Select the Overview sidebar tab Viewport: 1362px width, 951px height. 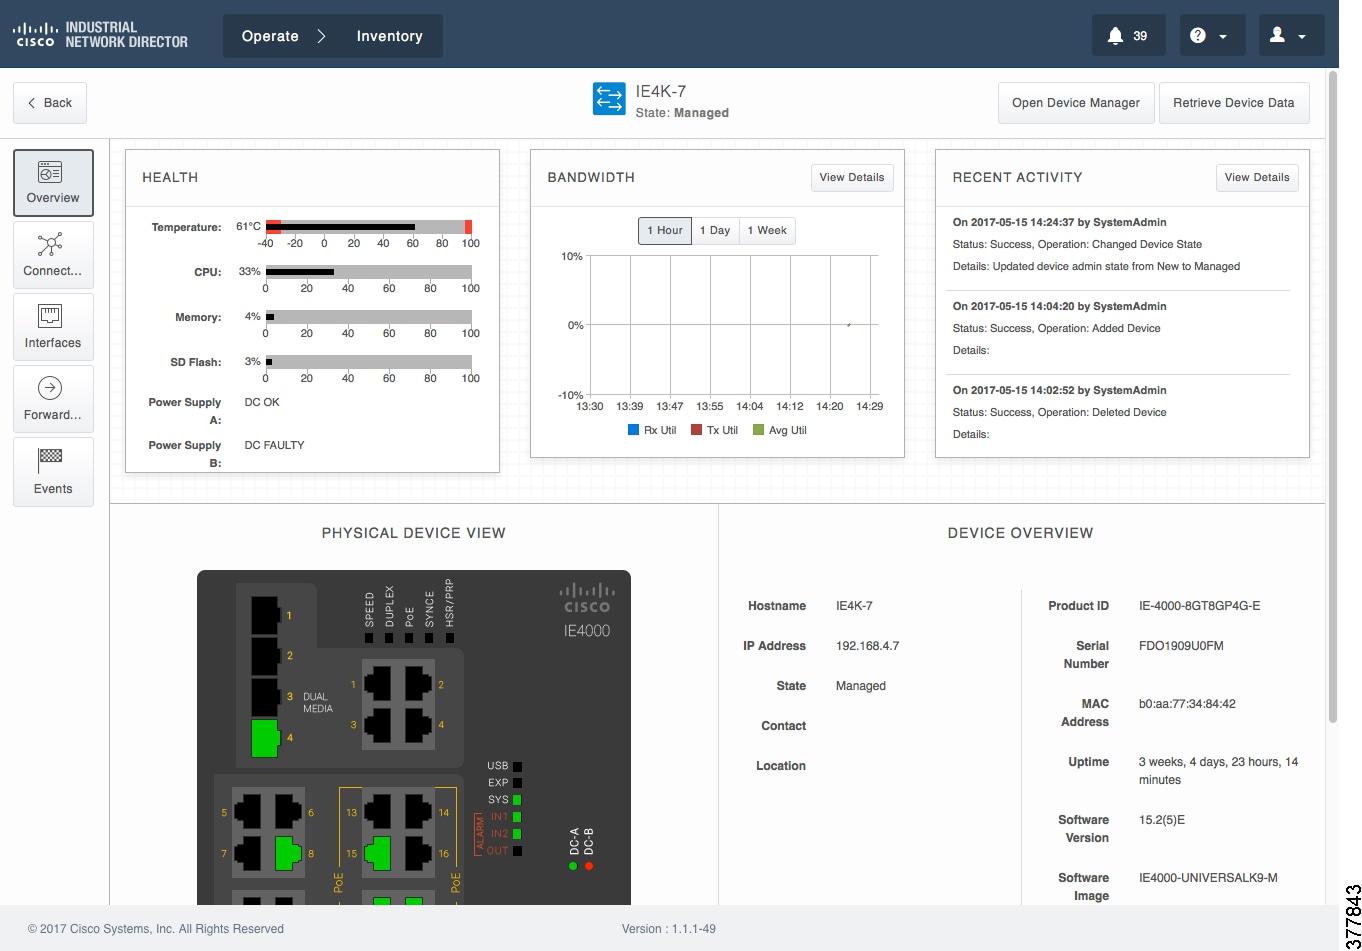coord(53,183)
